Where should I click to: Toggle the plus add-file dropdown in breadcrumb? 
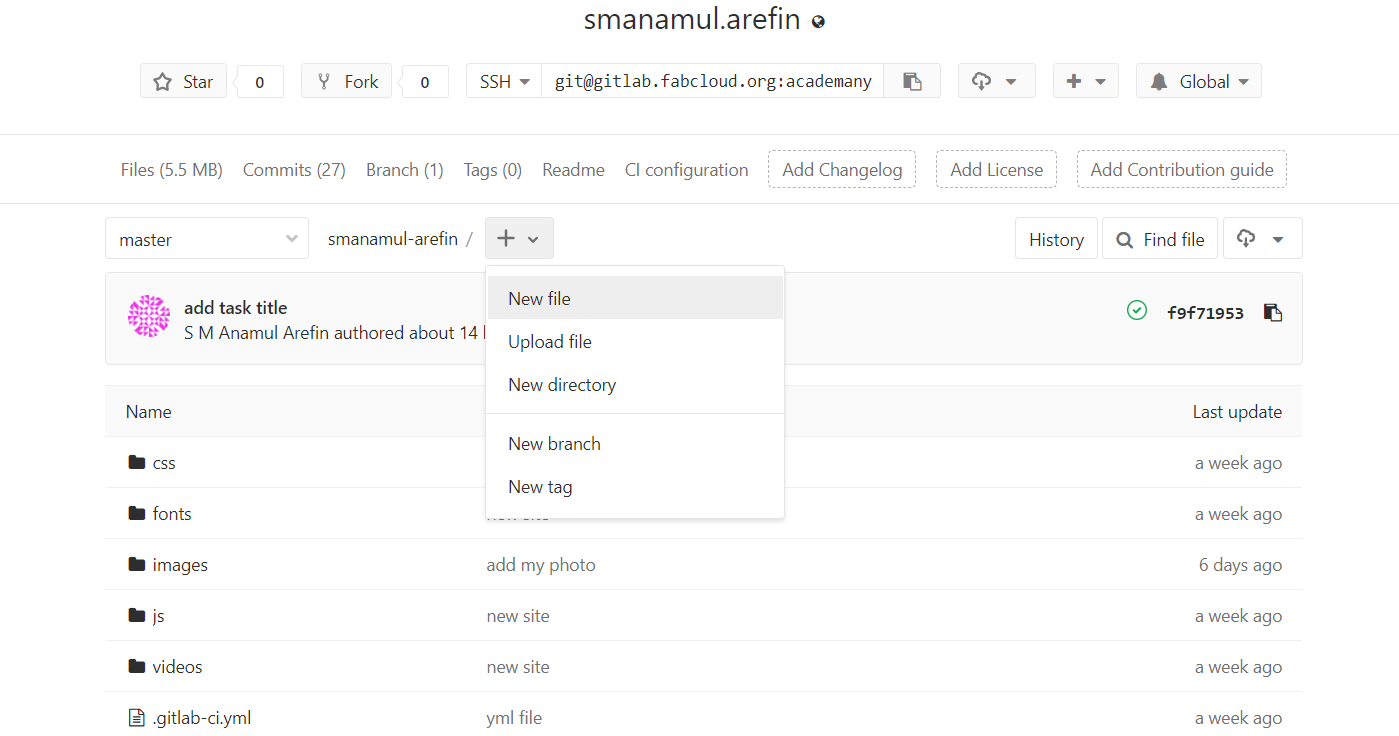tap(519, 239)
